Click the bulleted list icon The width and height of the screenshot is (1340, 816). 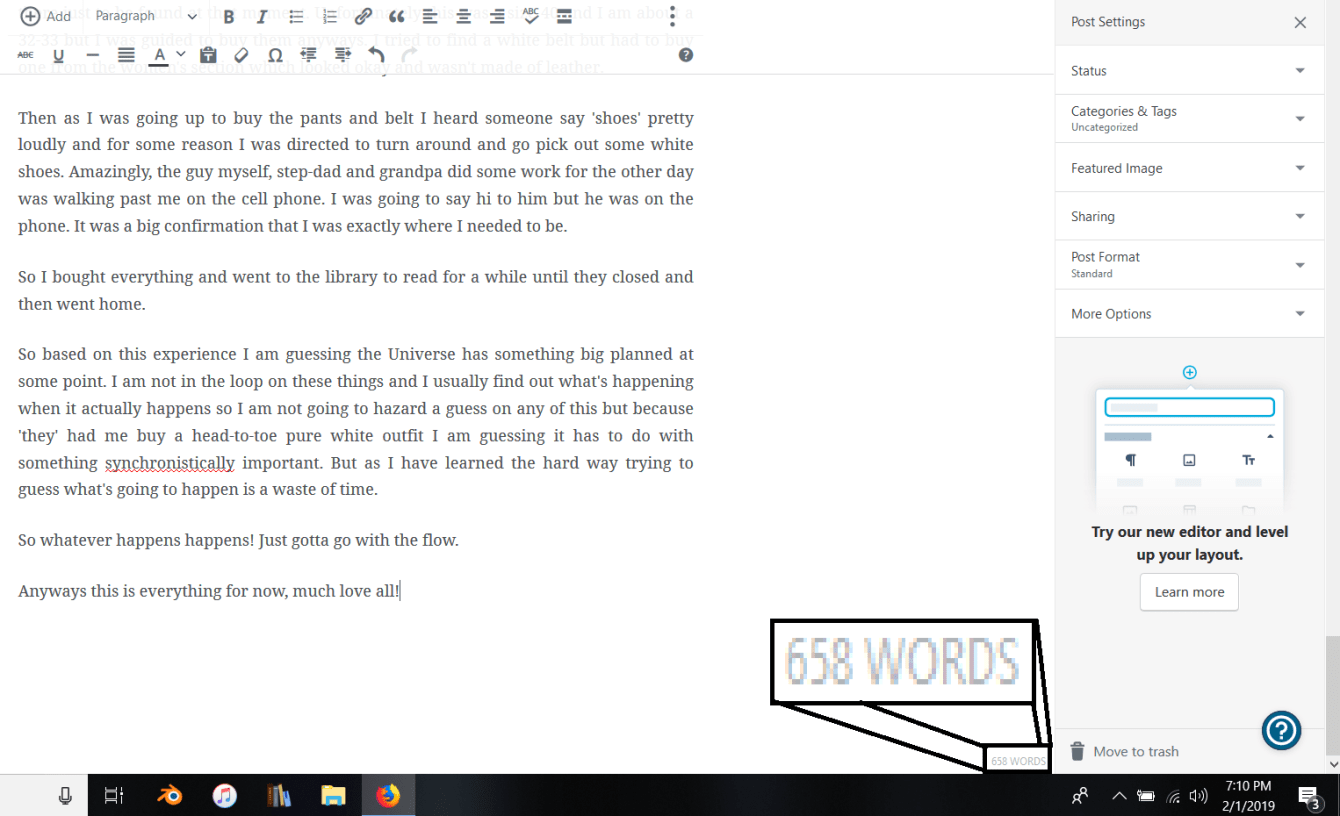(x=296, y=17)
